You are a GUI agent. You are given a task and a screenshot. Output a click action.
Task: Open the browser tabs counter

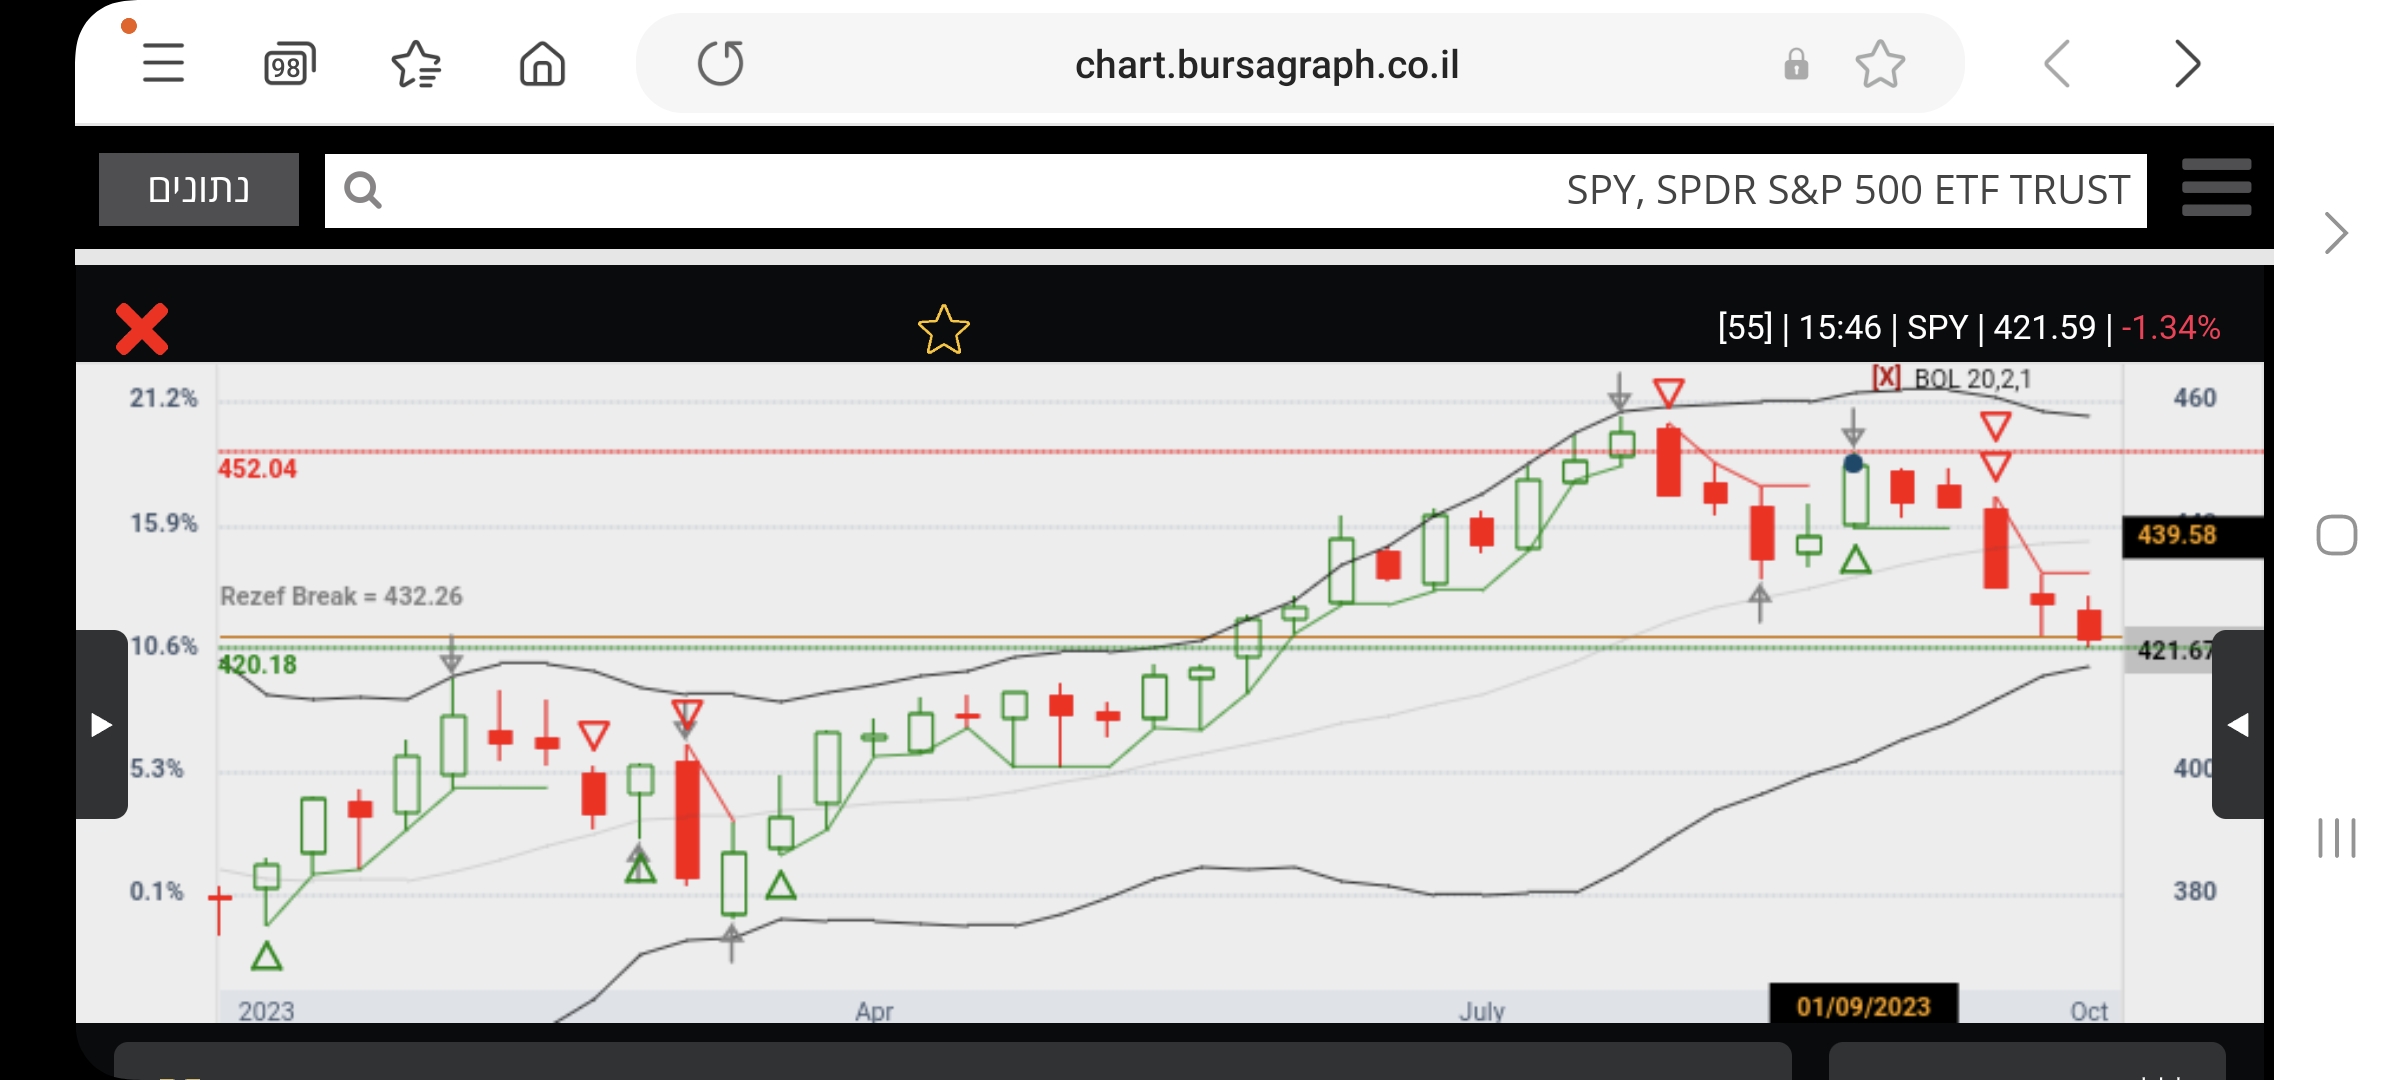(x=289, y=65)
